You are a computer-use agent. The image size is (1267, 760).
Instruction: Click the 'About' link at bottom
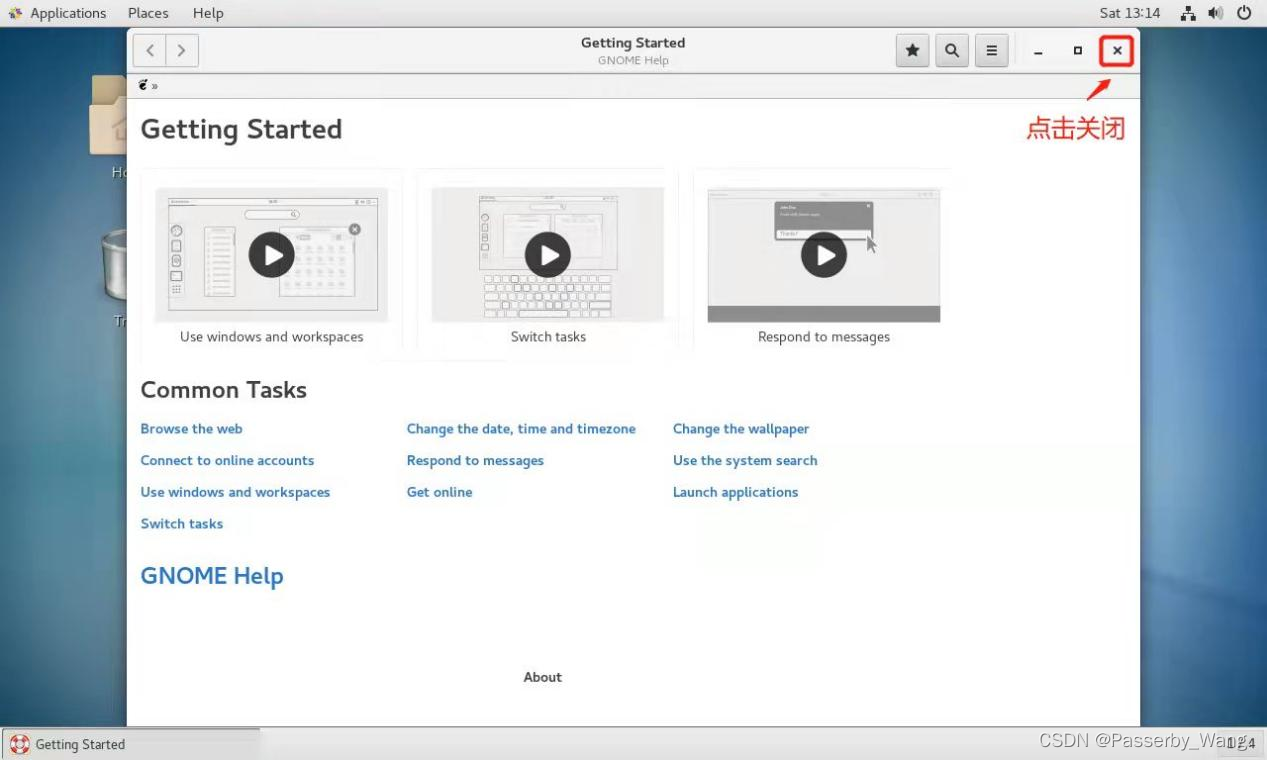pyautogui.click(x=543, y=677)
